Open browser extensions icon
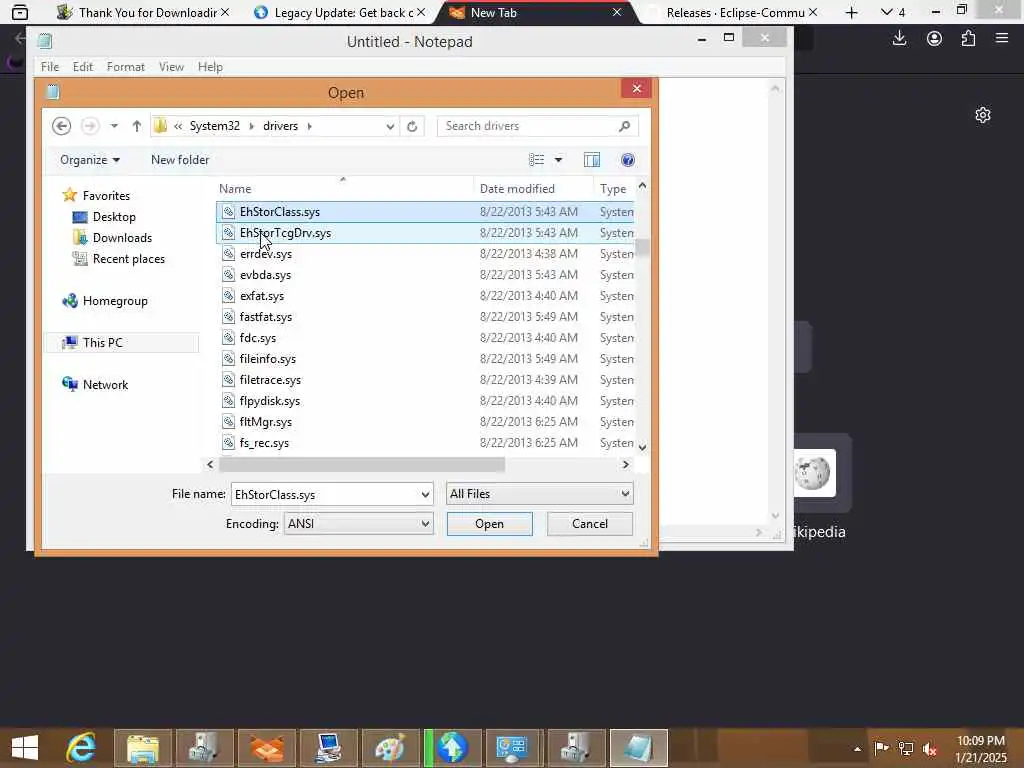The height and width of the screenshot is (768, 1024). [968, 39]
